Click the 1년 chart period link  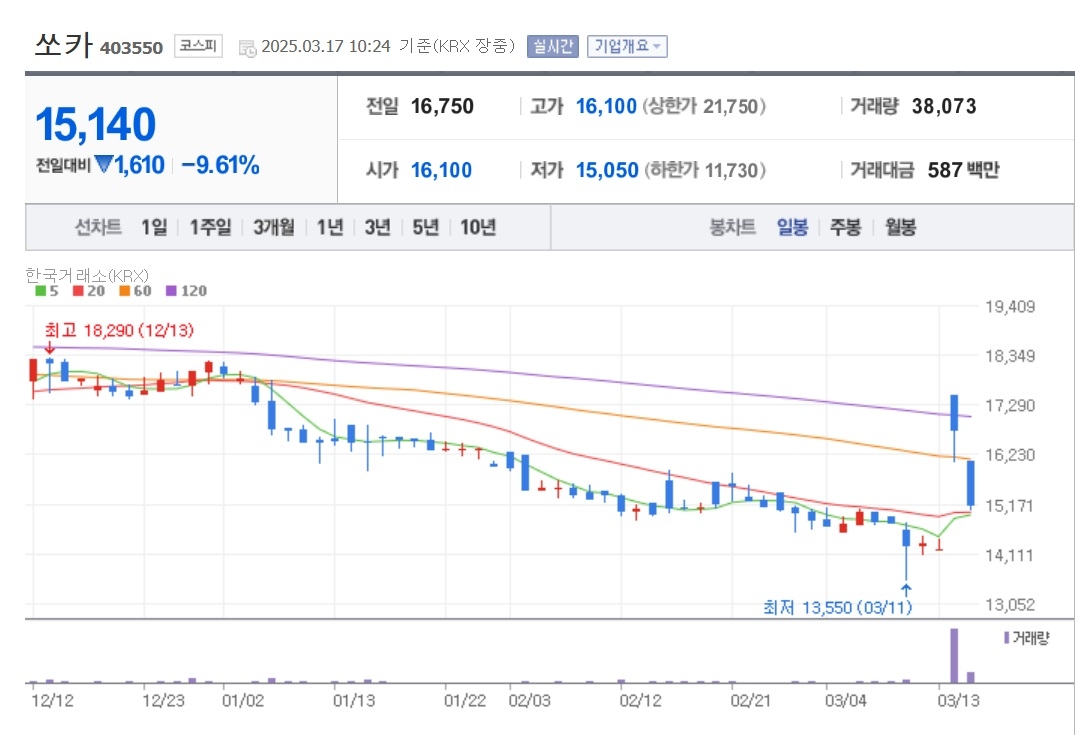329,227
